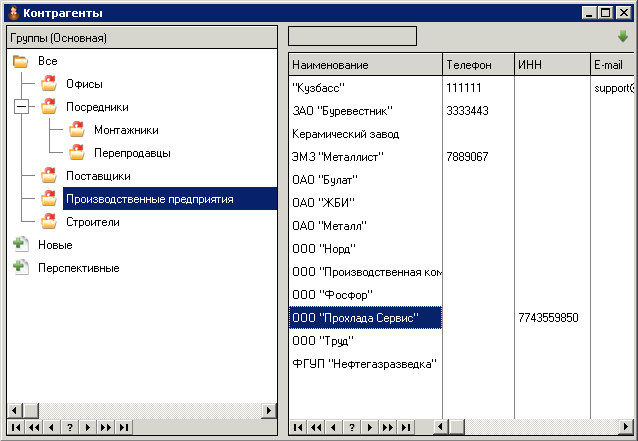Click the Новые group plus icon
Image resolution: width=638 pixels, height=441 pixels.
21,244
